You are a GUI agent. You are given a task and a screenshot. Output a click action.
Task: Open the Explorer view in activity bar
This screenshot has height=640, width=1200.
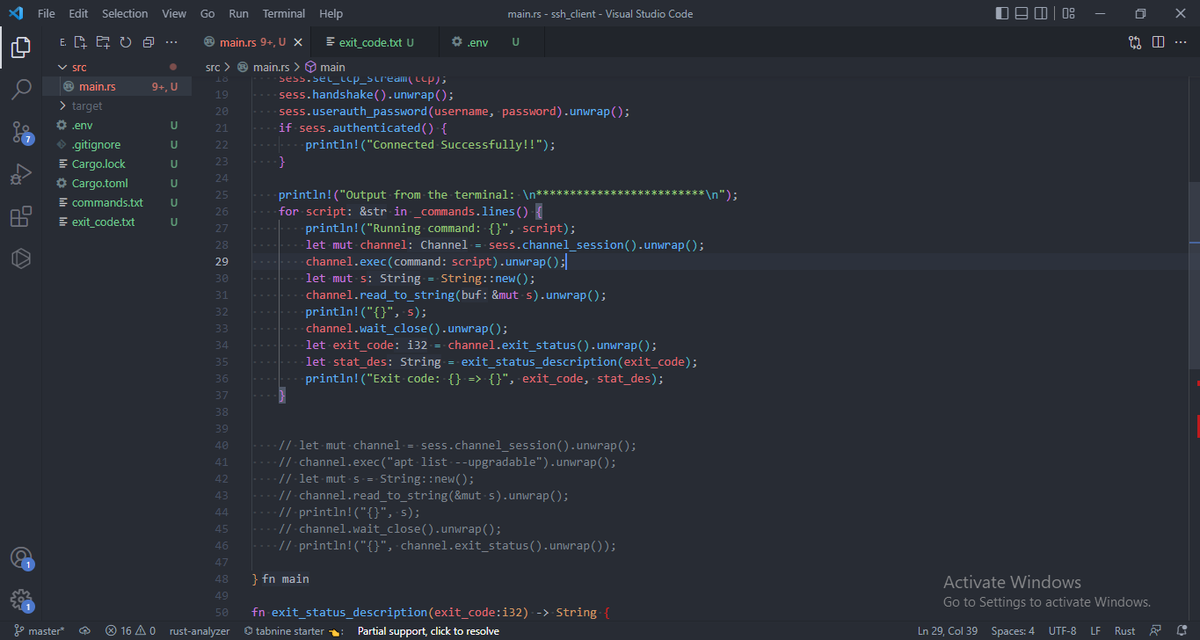coord(21,47)
